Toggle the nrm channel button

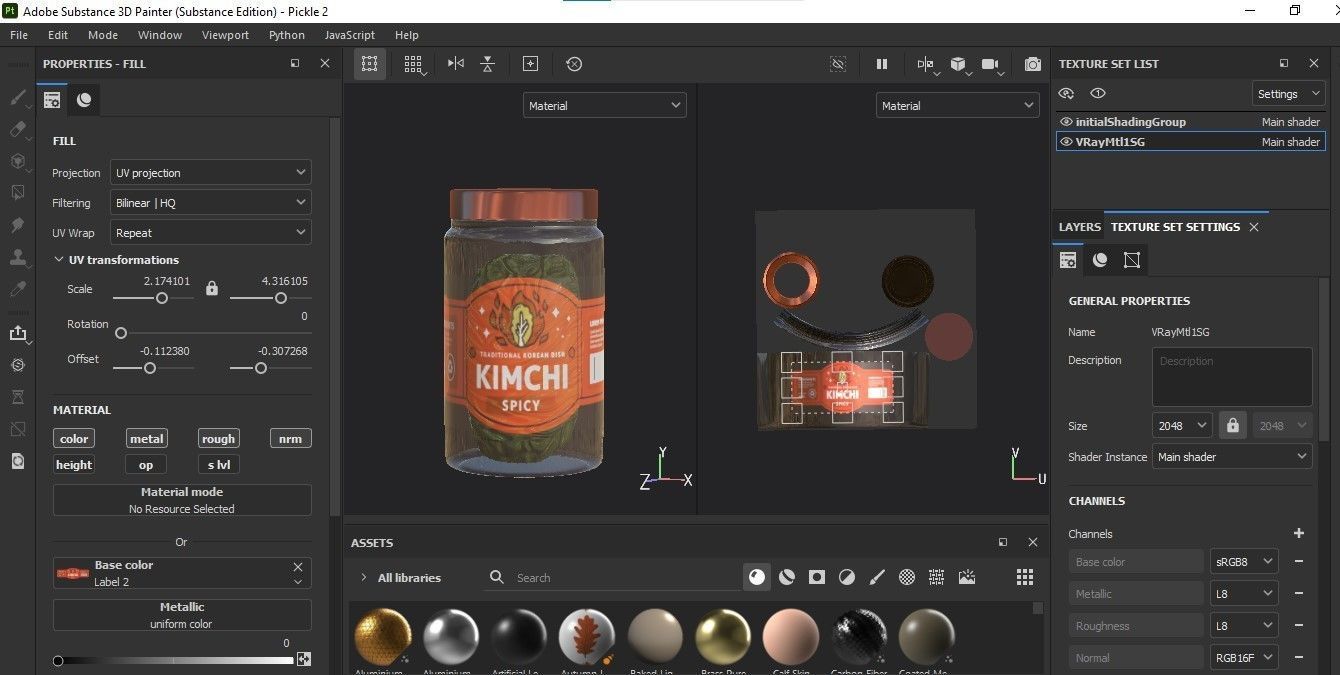(x=290, y=438)
